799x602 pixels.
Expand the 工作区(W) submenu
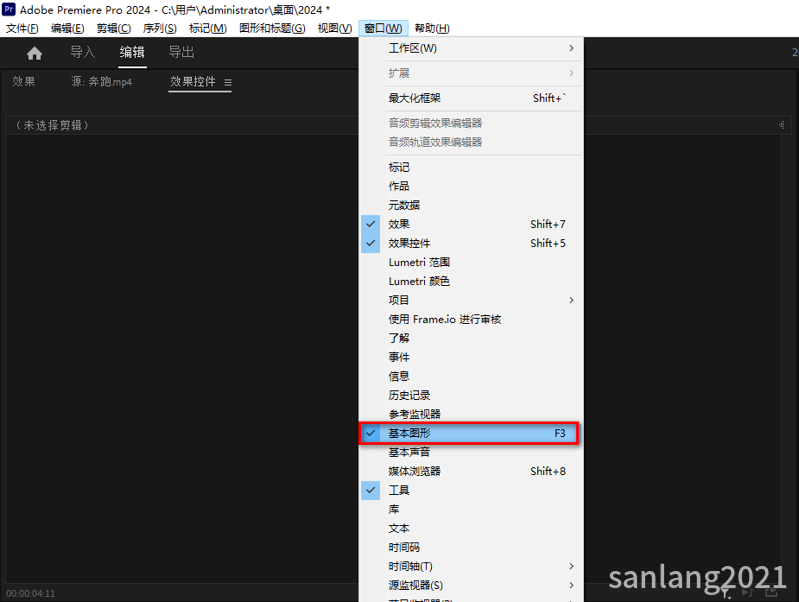471,48
